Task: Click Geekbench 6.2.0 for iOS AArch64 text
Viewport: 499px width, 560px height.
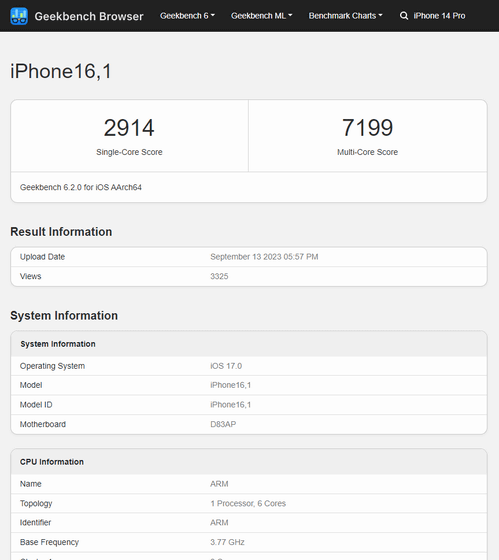Action: pyautogui.click(x=81, y=187)
